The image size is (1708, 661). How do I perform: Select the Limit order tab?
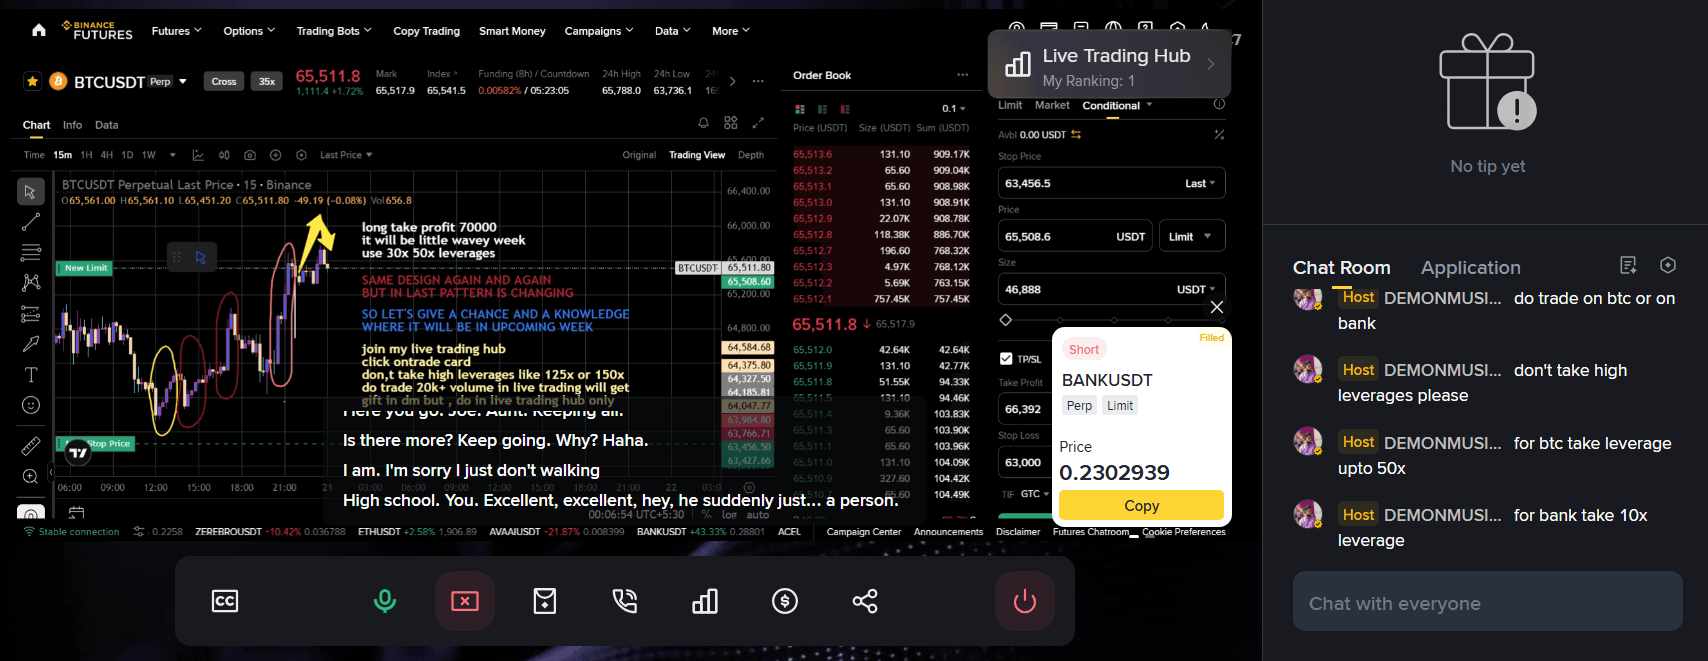pos(1010,105)
